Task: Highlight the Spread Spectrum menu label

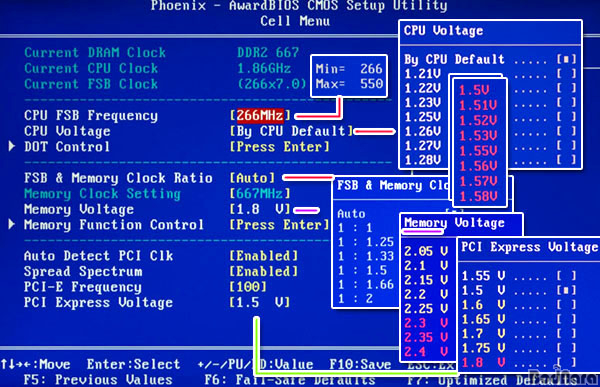Action: (83, 271)
